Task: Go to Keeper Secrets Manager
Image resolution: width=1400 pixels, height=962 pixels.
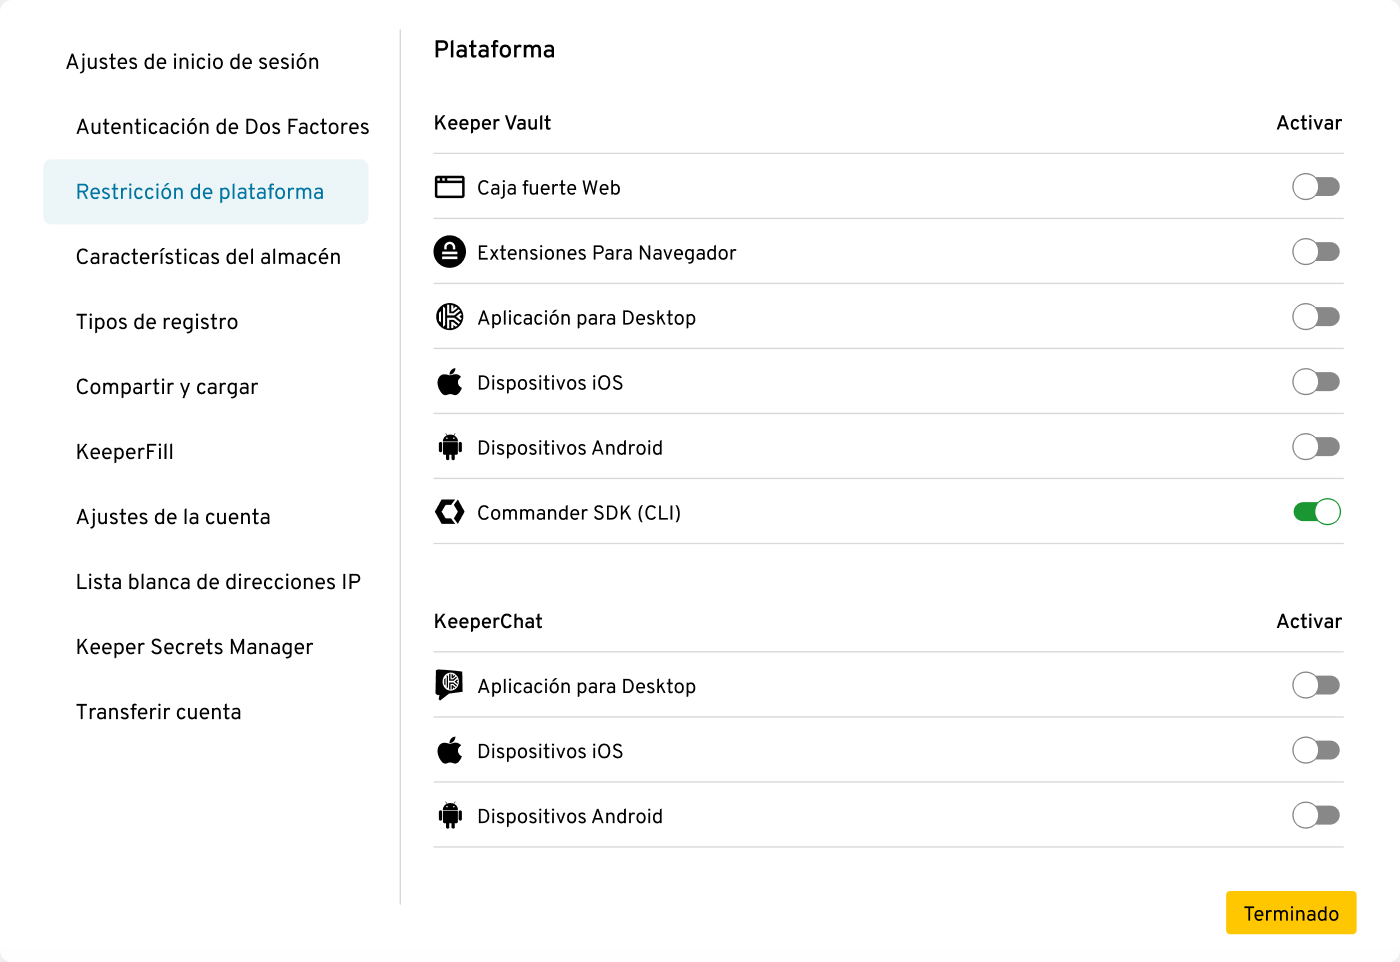Action: pyautogui.click(x=195, y=647)
